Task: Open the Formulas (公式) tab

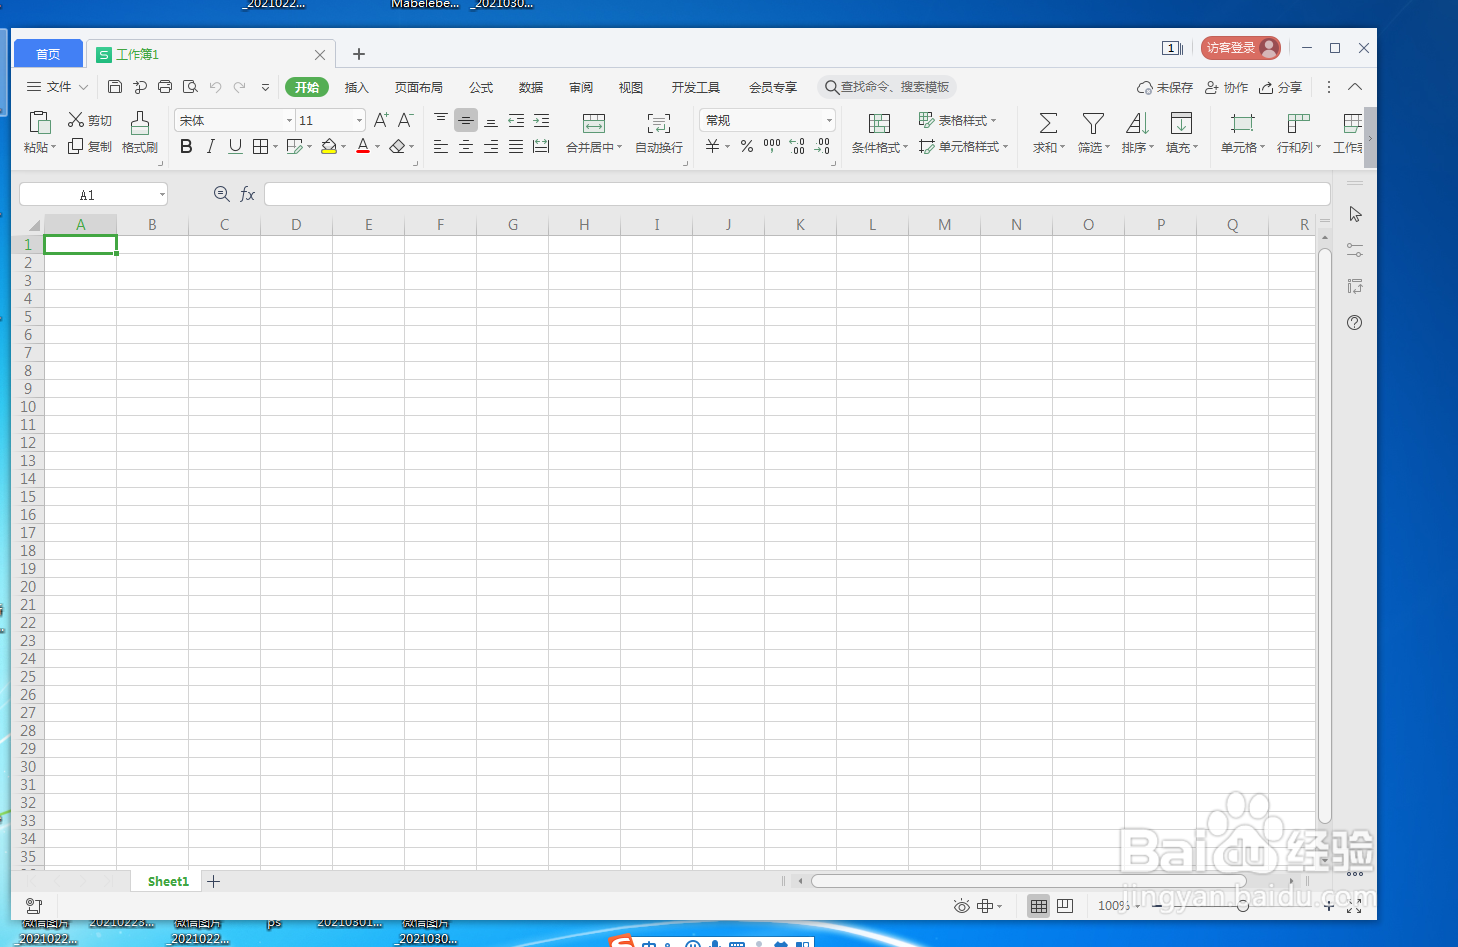Action: (481, 87)
